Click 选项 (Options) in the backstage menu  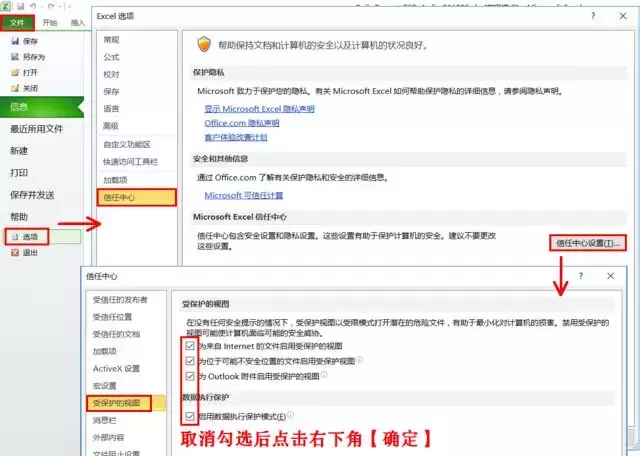point(27,237)
